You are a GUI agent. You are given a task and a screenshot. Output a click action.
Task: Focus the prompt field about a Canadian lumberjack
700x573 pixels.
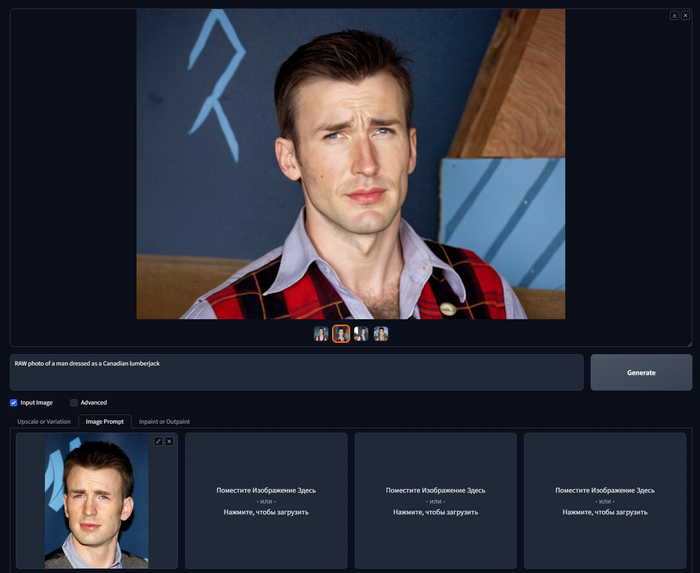click(296, 372)
